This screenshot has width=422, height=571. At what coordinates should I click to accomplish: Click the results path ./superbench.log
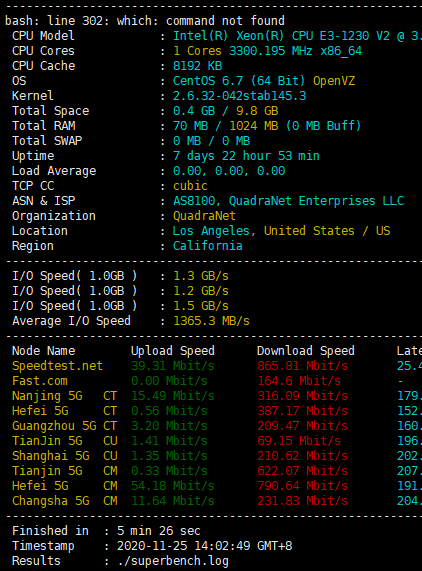click(x=173, y=560)
